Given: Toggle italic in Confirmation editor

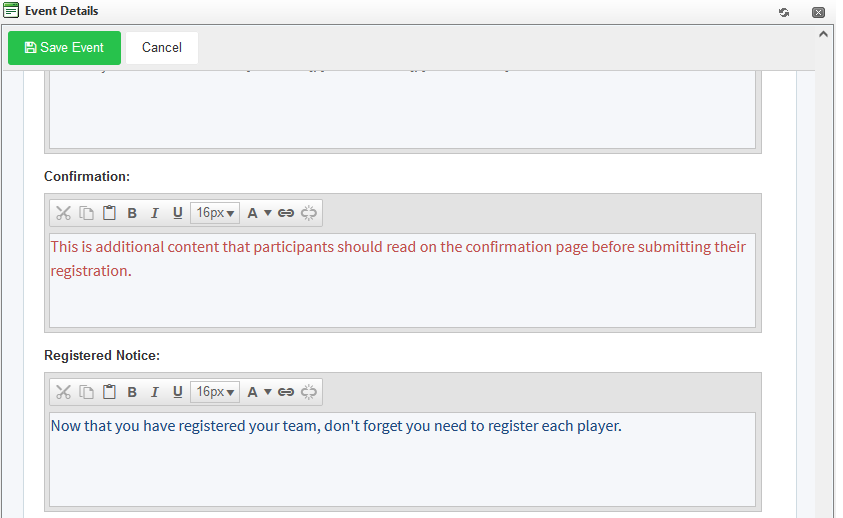Looking at the screenshot, I should 154,213.
